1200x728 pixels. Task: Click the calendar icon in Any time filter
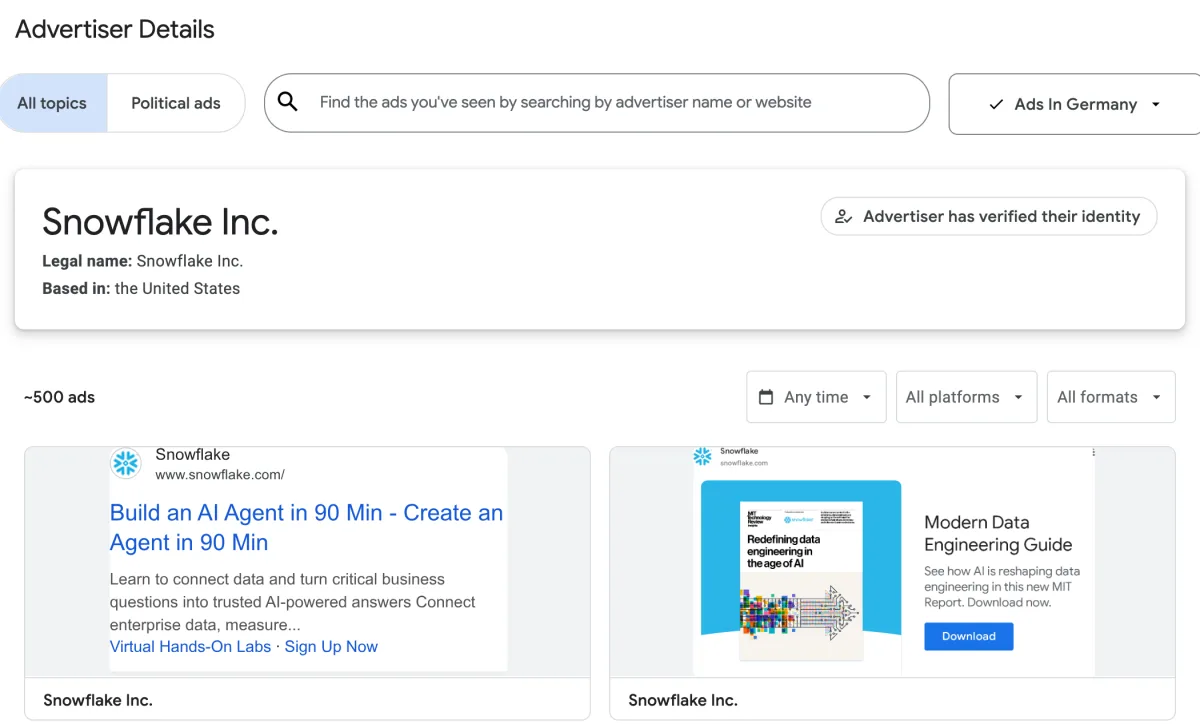(766, 397)
